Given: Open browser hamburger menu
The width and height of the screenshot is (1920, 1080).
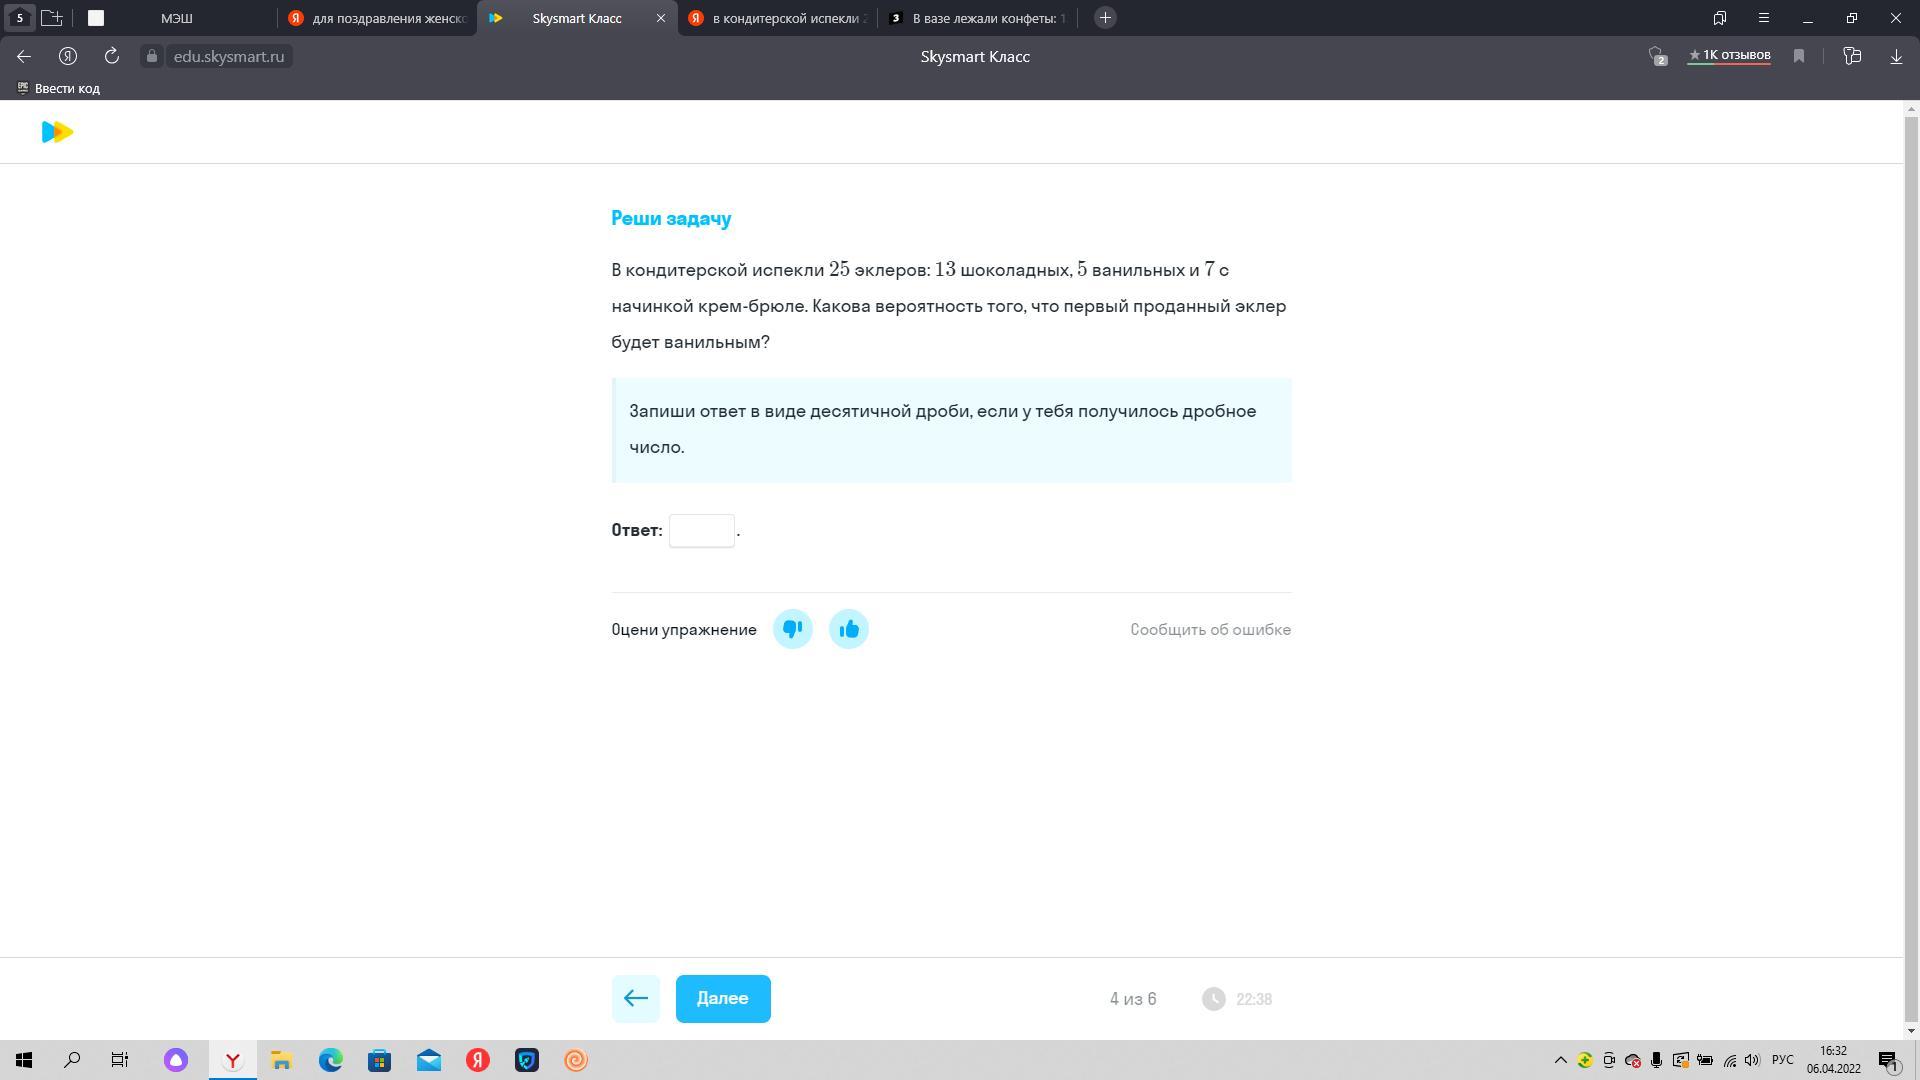Looking at the screenshot, I should coord(1764,18).
